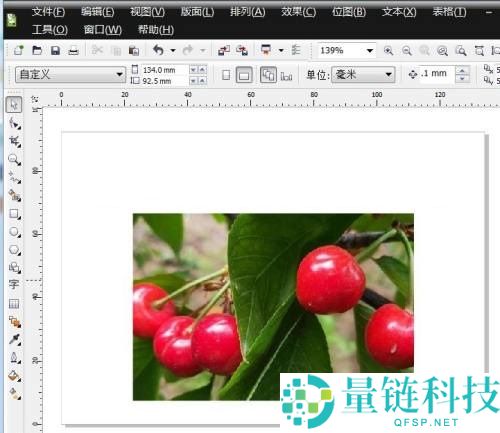The width and height of the screenshot is (500, 433).
Task: Click the Open file folder icon
Action: click(37, 50)
